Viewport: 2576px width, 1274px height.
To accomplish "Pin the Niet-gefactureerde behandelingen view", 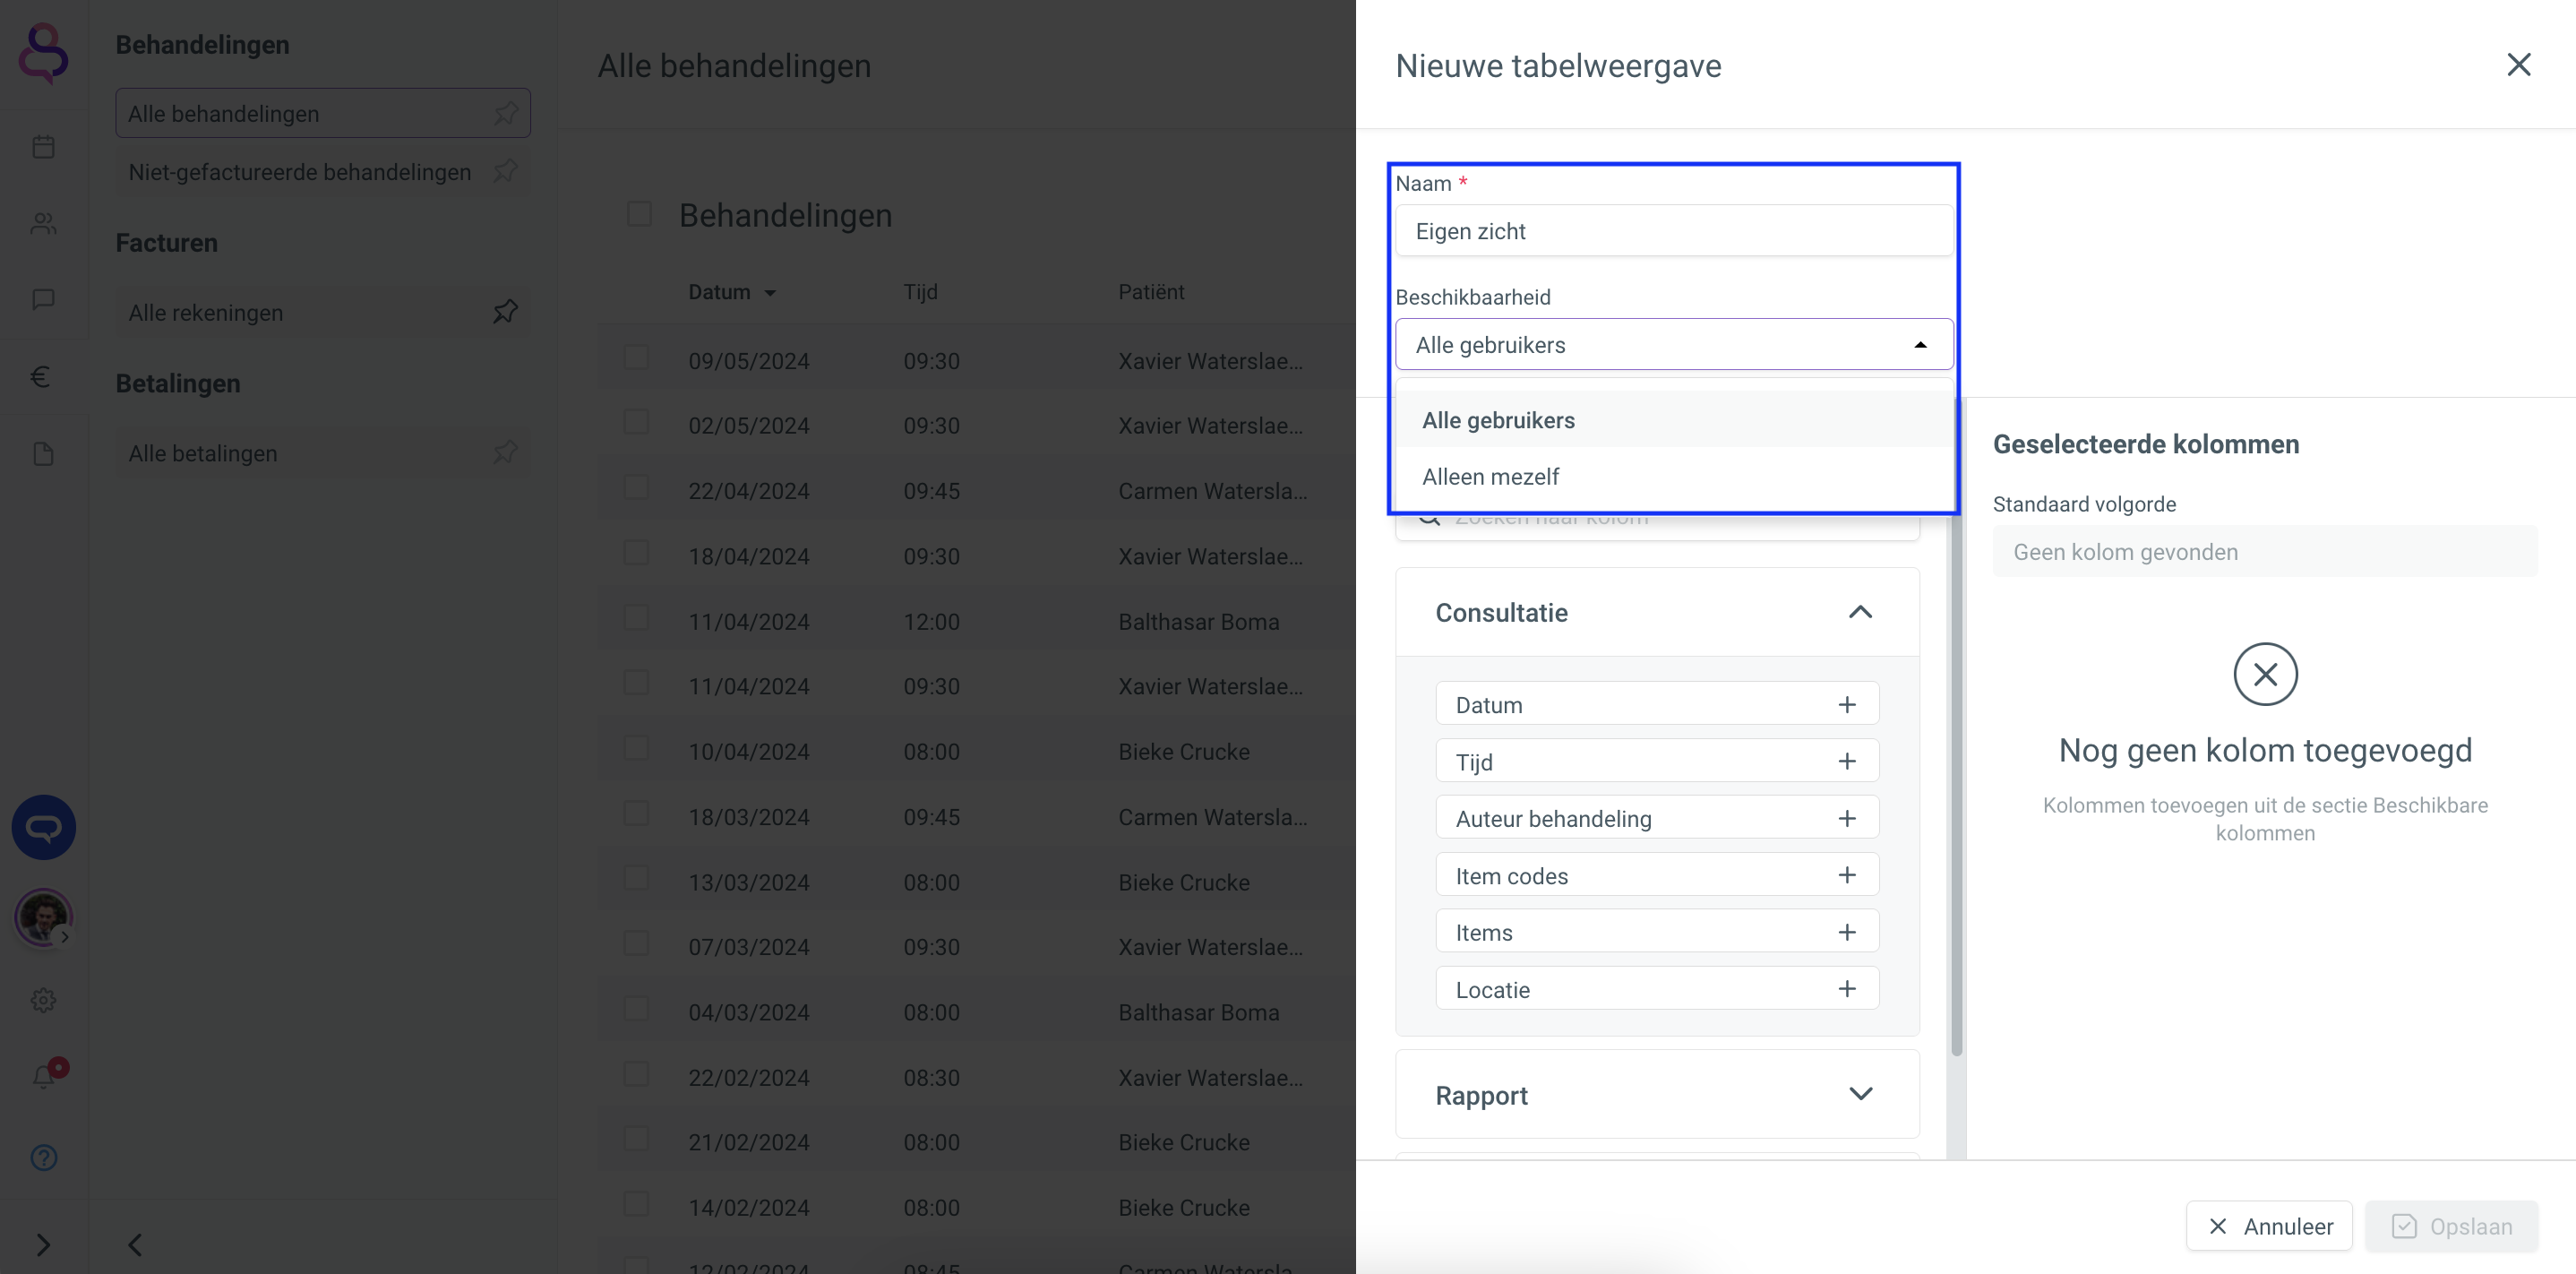I will pyautogui.click(x=505, y=171).
